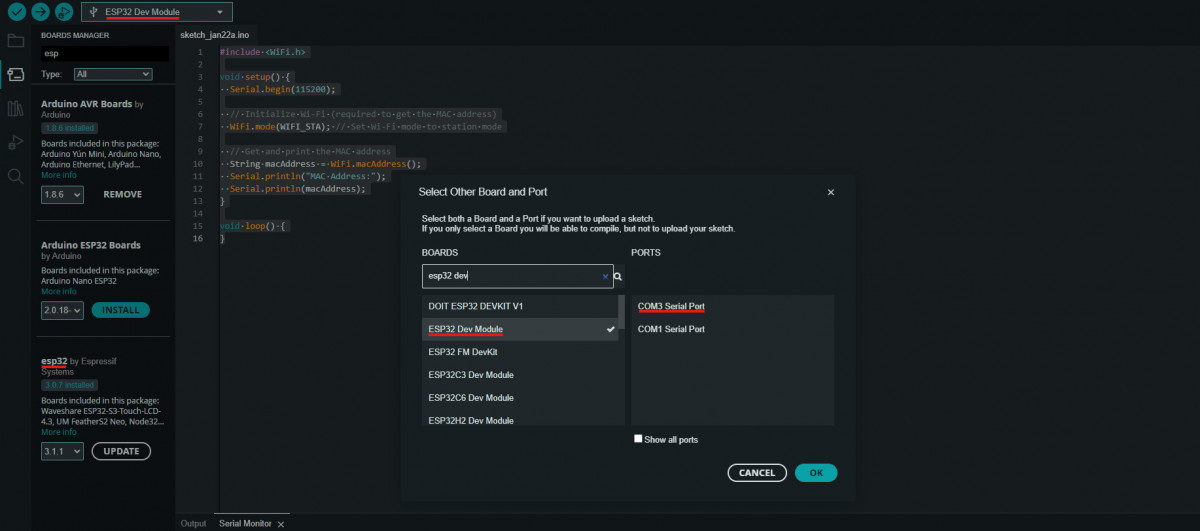Clear the board search text field

point(604,276)
